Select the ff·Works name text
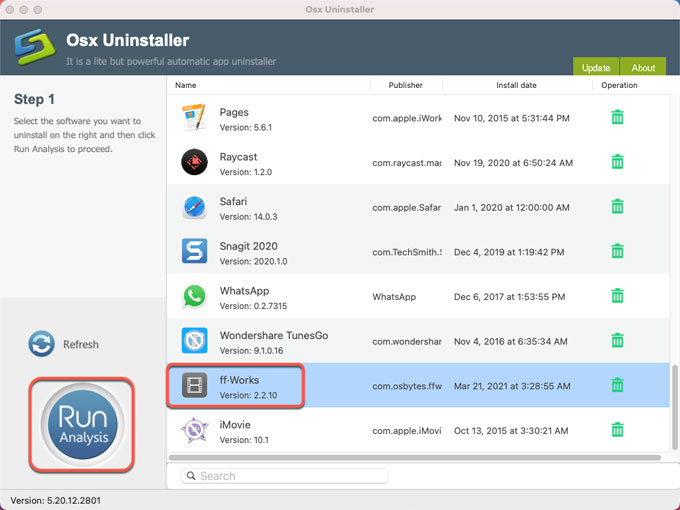Viewport: 680px width, 510px height. point(239,380)
